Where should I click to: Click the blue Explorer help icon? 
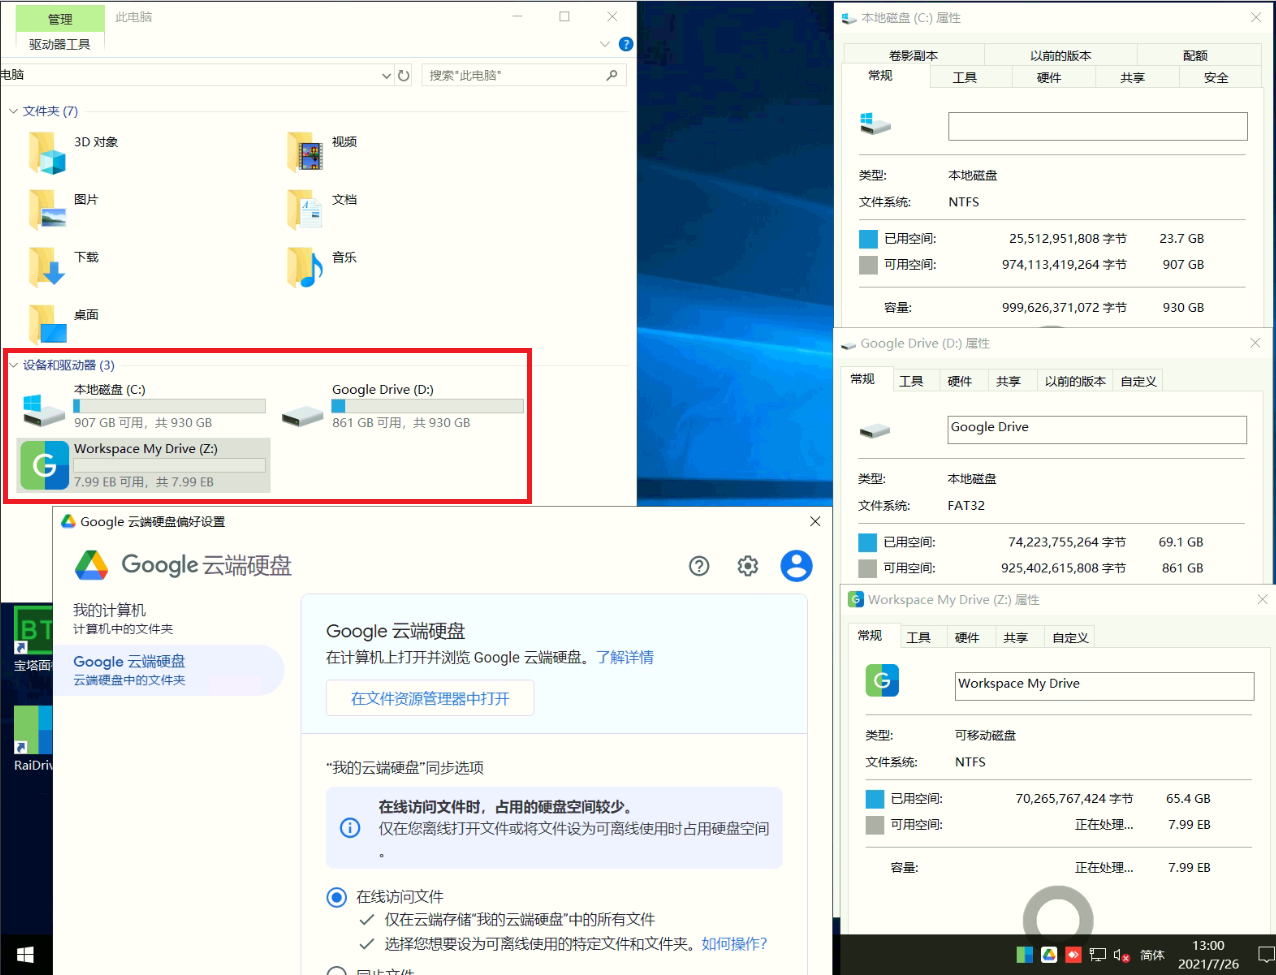click(626, 44)
